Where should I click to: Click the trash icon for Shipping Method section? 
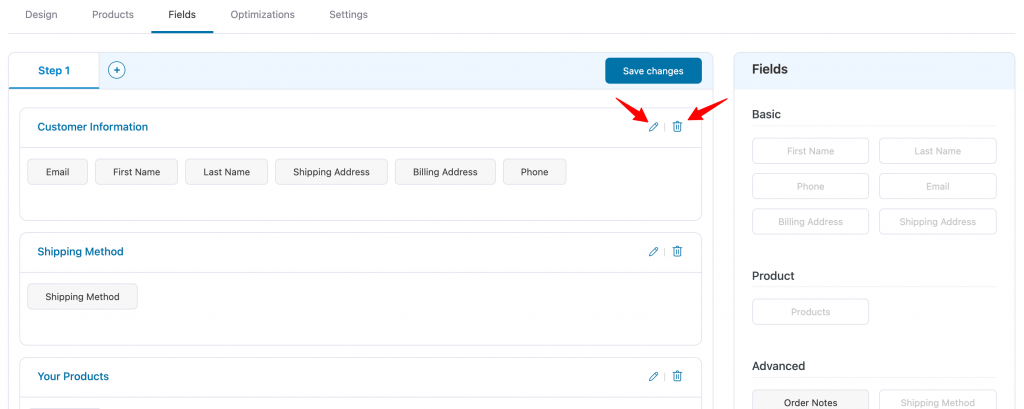coord(677,252)
